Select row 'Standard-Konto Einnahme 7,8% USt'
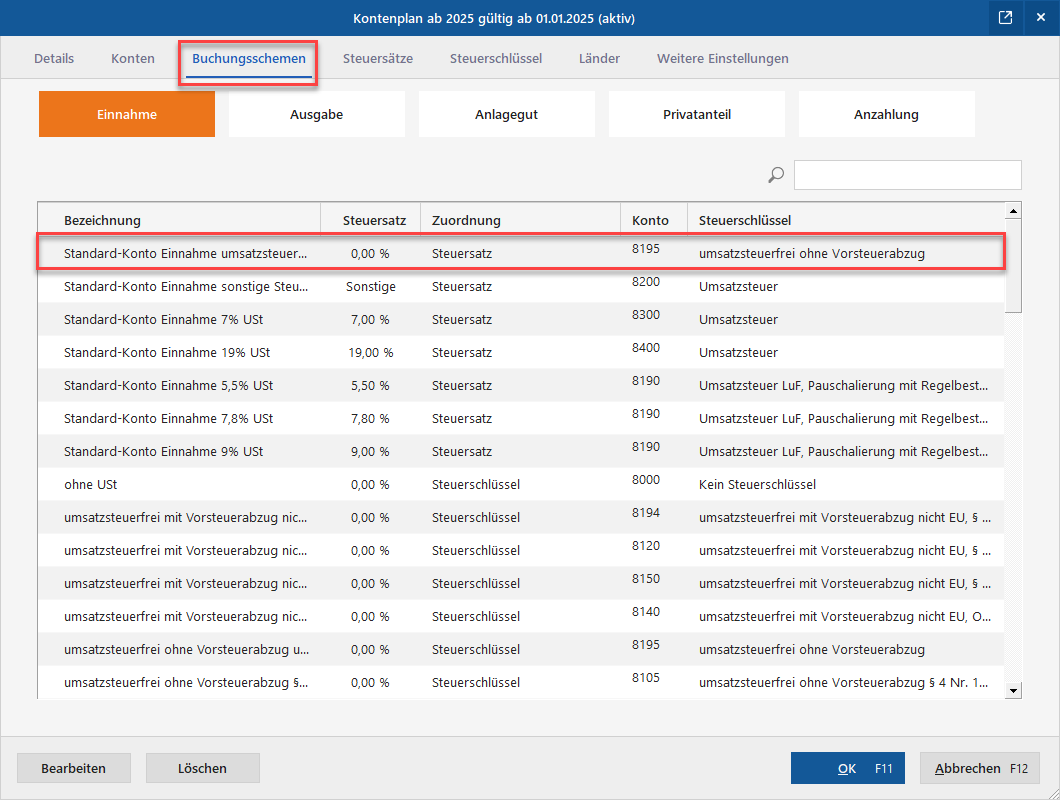 pos(521,419)
